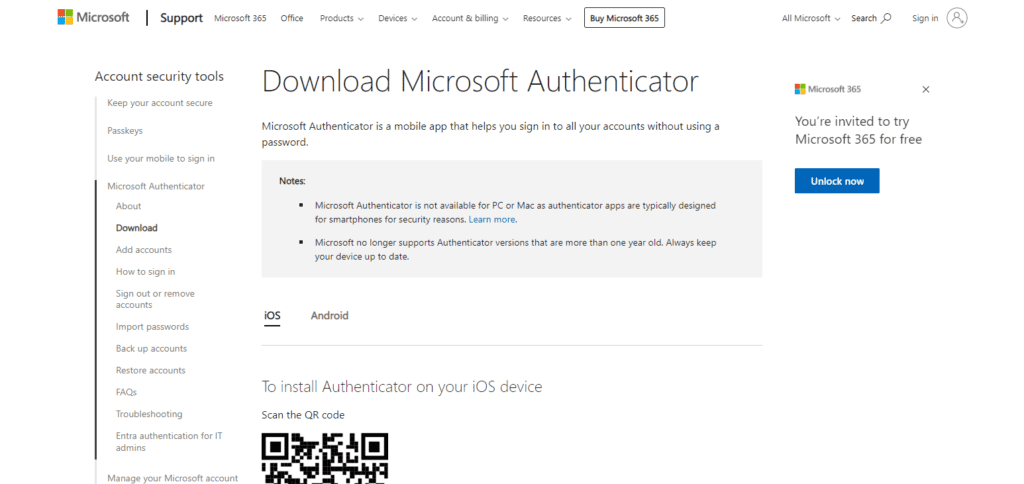Viewport: 1024px width, 484px height.
Task: Click the Microsoft logo in header
Action: coord(93,18)
